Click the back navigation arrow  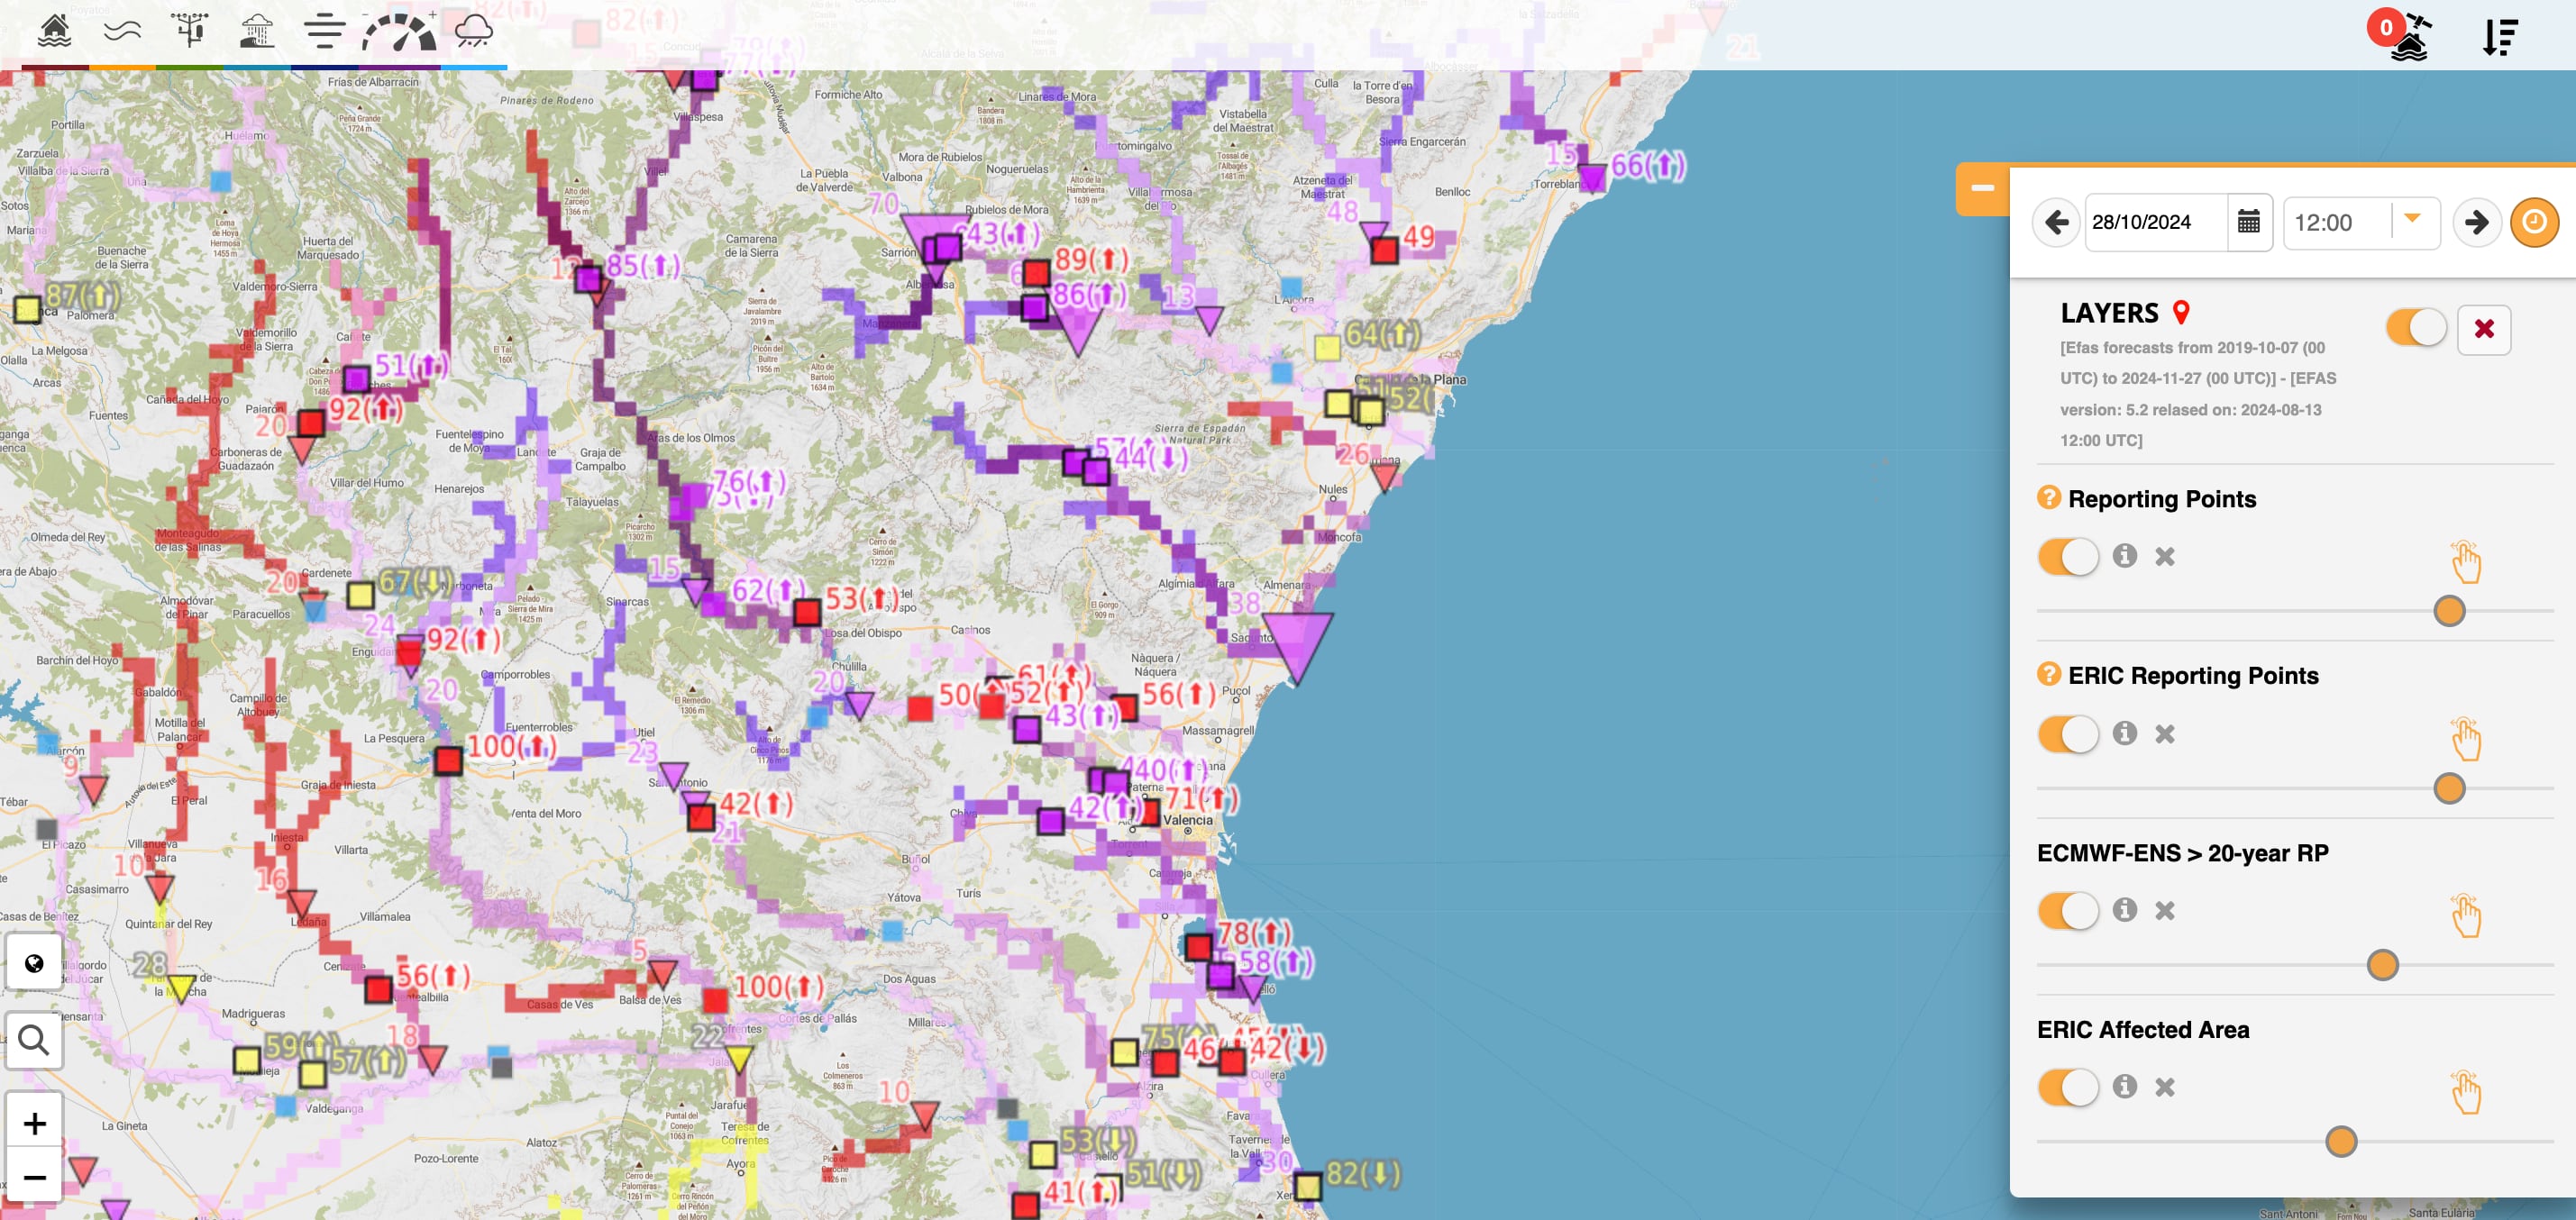coord(2057,222)
